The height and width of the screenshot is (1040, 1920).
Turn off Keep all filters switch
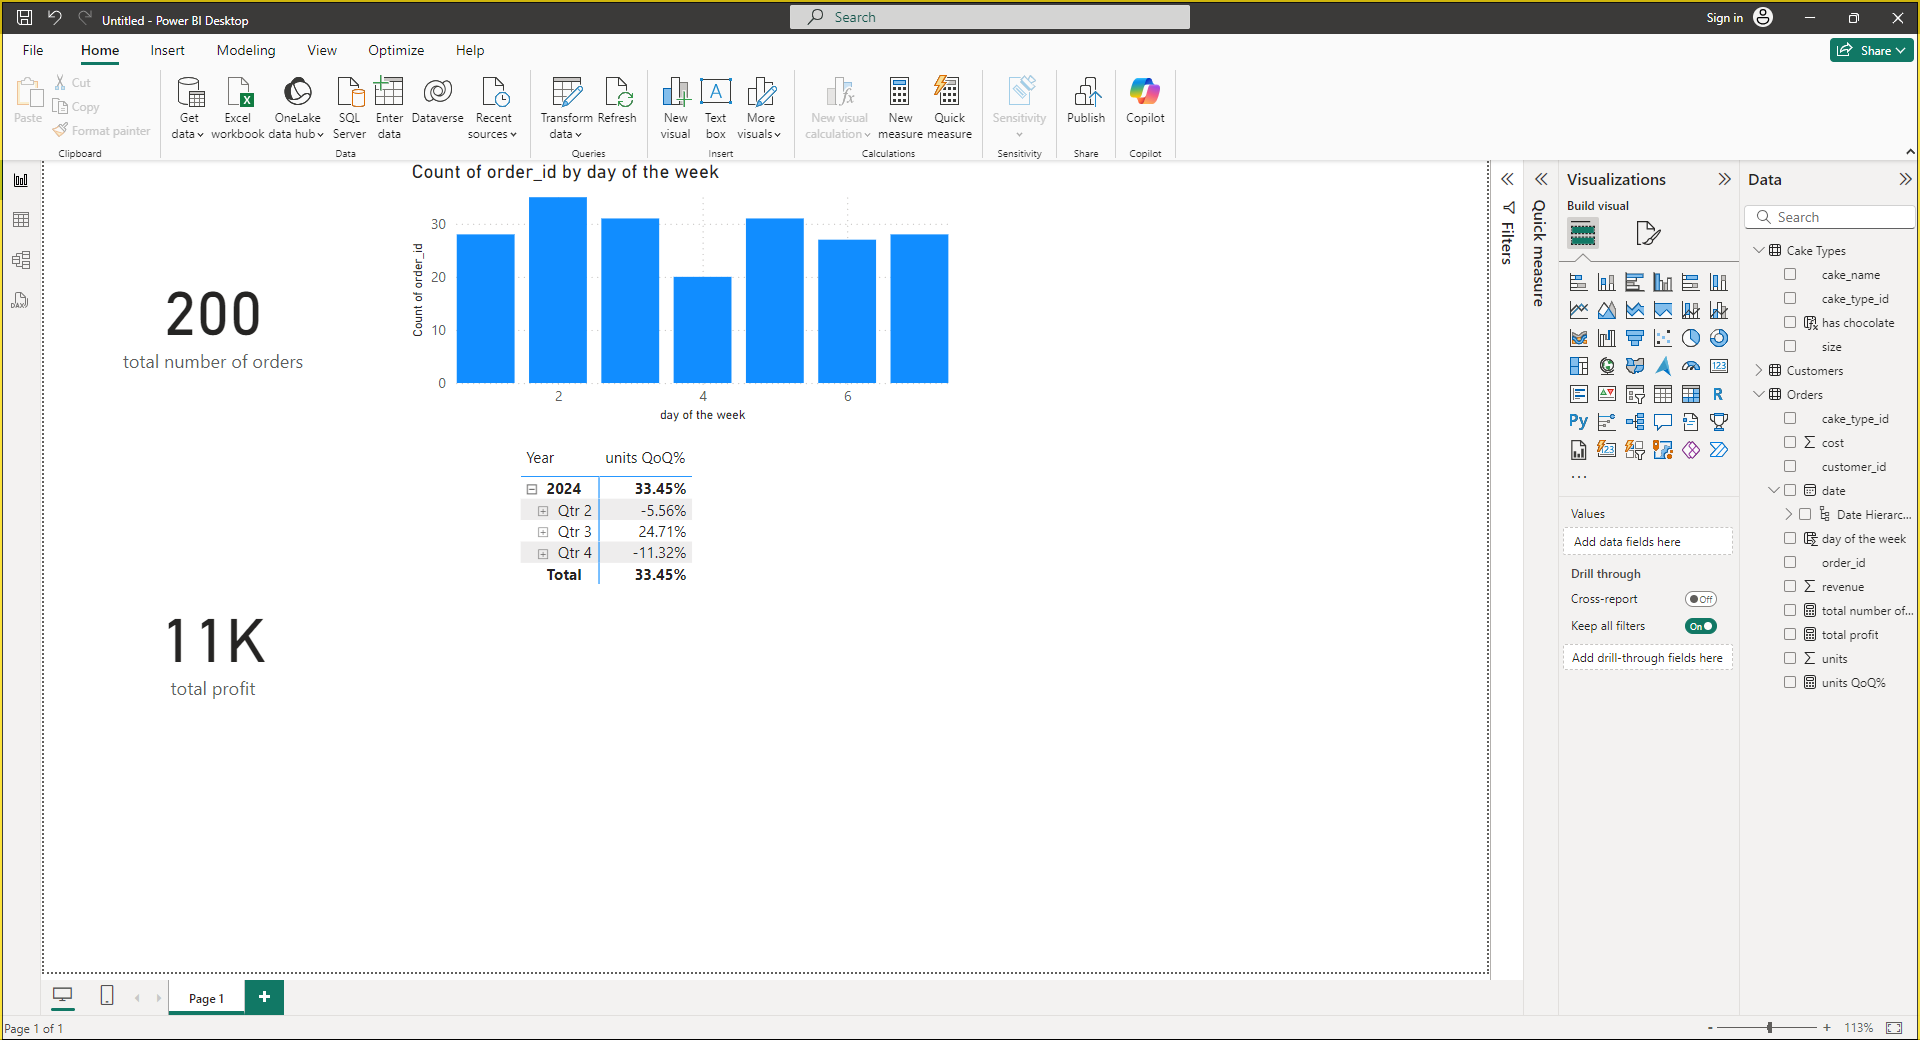click(x=1700, y=626)
